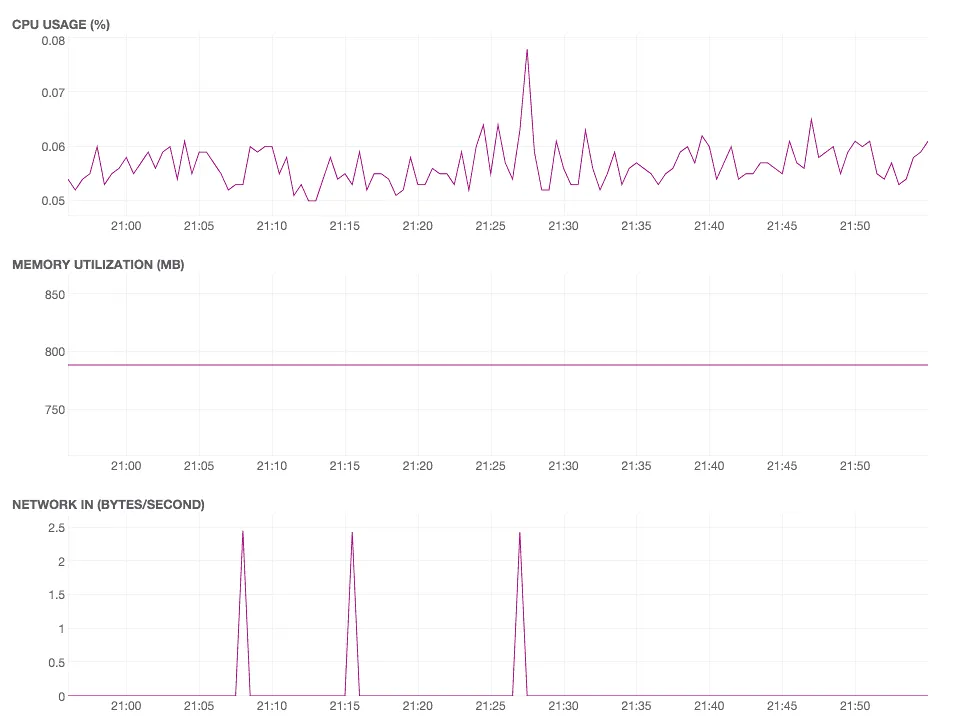Screen dimensions: 953x726
Task: Click 21:45 time label under memory chart
Action: (782, 466)
